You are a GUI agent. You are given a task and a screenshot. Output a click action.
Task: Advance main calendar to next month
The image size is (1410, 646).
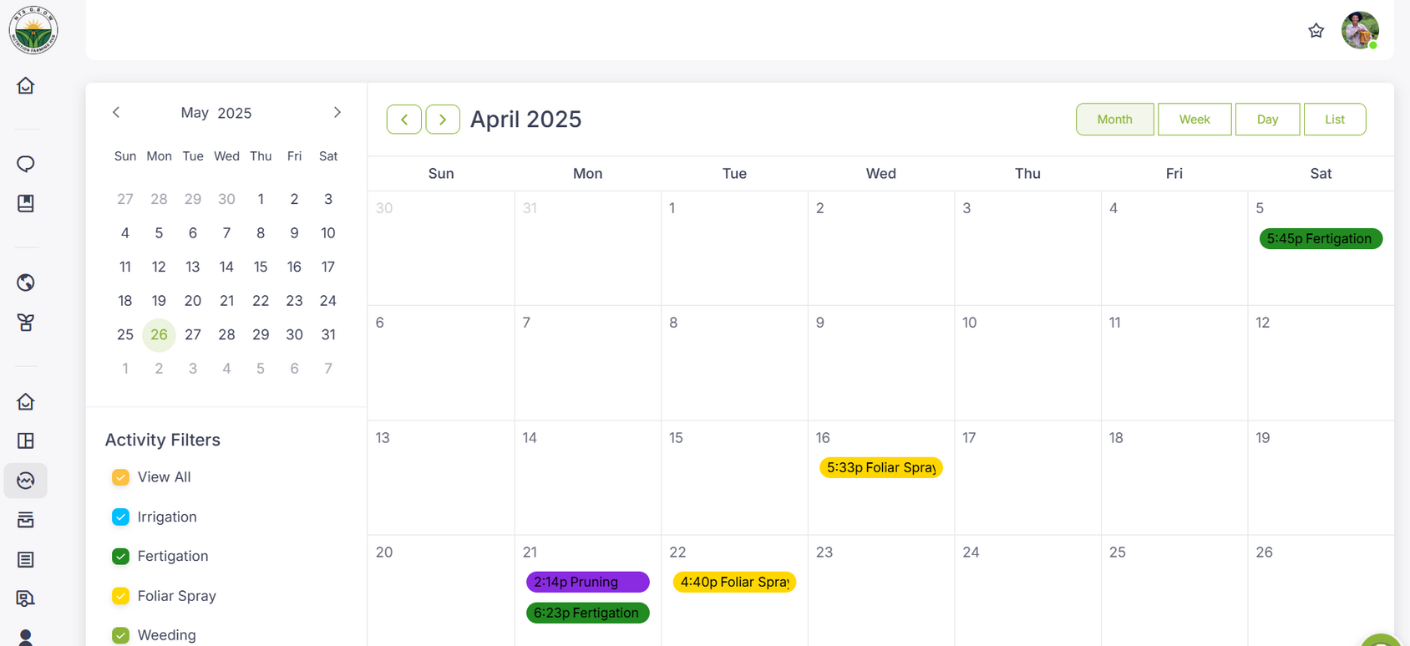pos(443,119)
